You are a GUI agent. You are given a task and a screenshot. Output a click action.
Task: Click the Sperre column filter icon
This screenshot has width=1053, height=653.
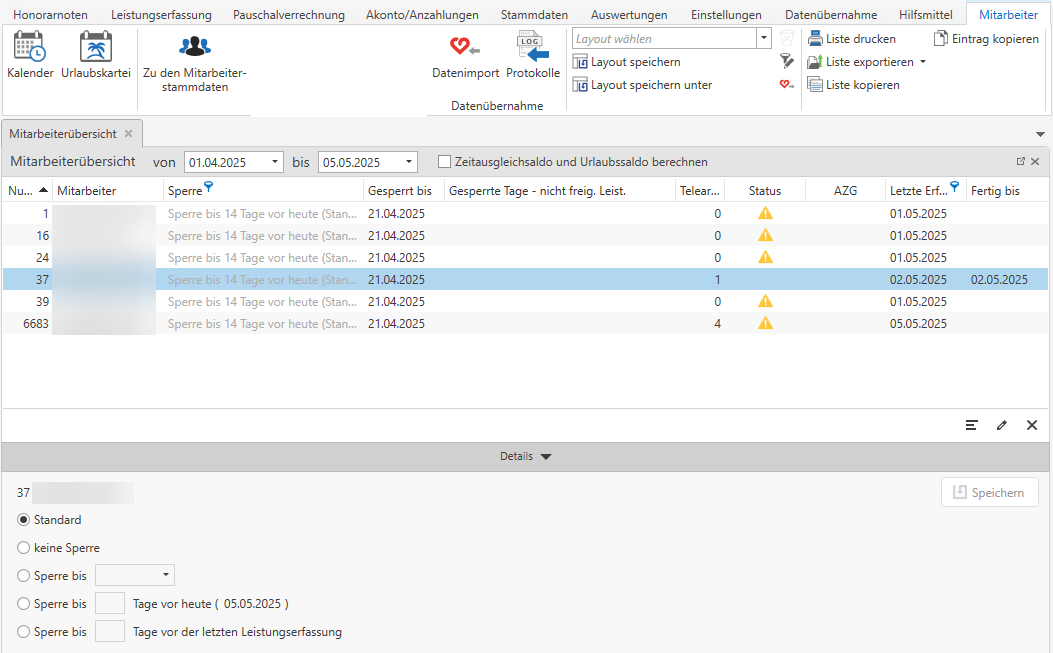pos(208,186)
